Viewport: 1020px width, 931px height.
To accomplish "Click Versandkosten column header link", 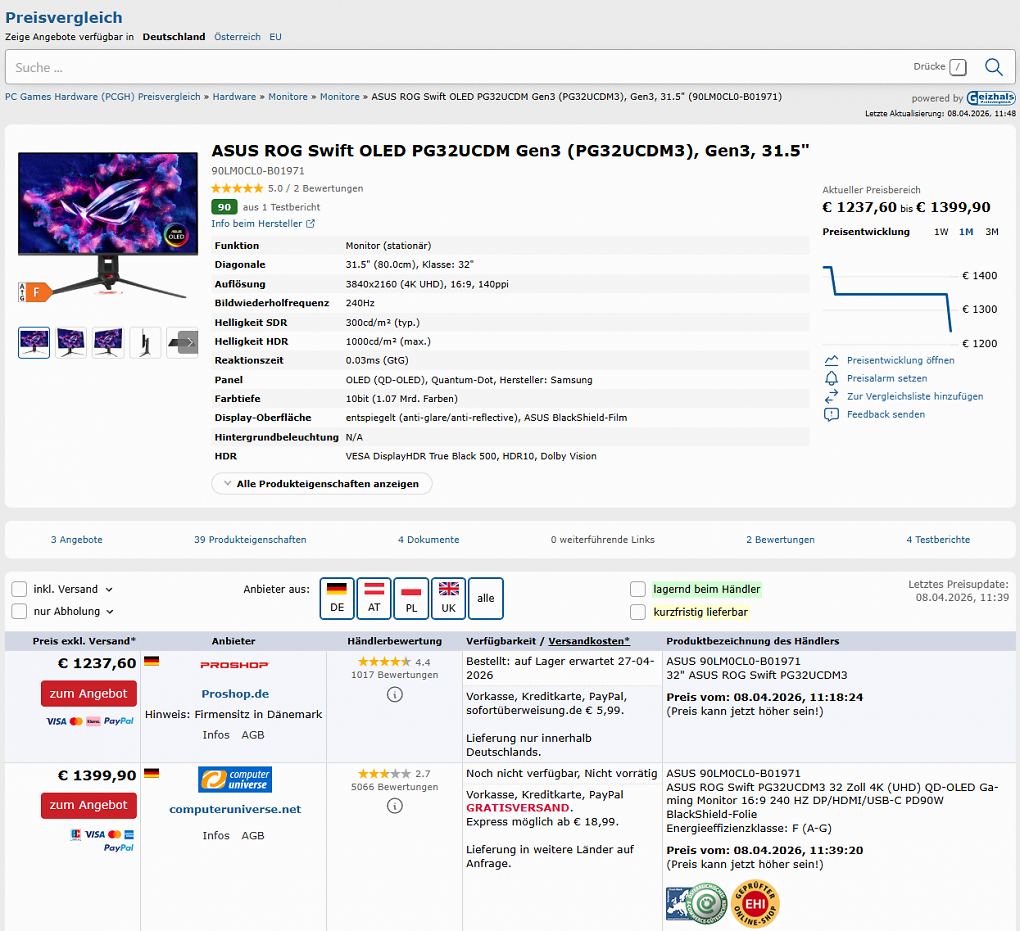I will [x=589, y=641].
